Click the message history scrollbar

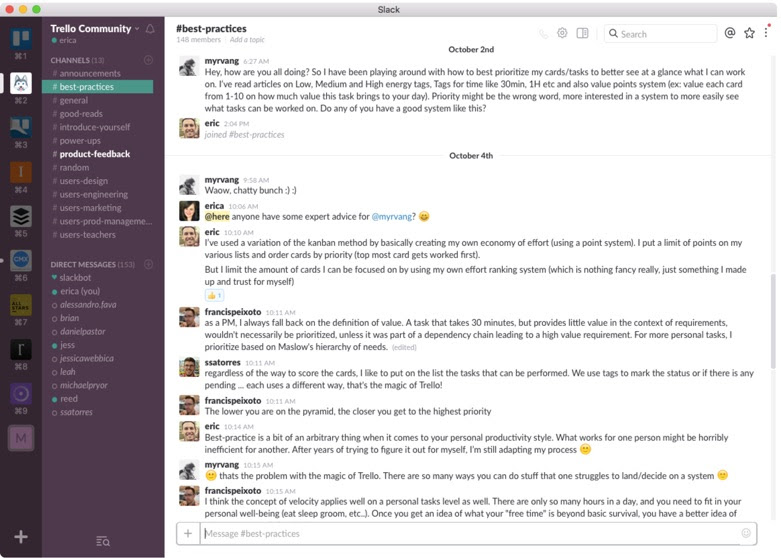click(x=773, y=321)
